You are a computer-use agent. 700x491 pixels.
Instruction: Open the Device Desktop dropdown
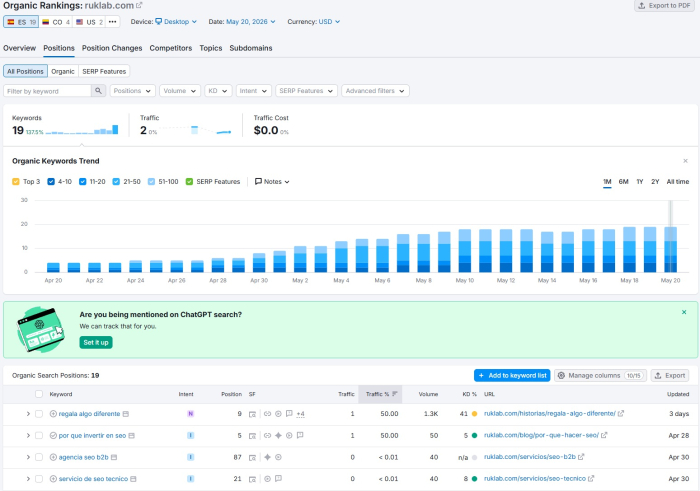[176, 21]
